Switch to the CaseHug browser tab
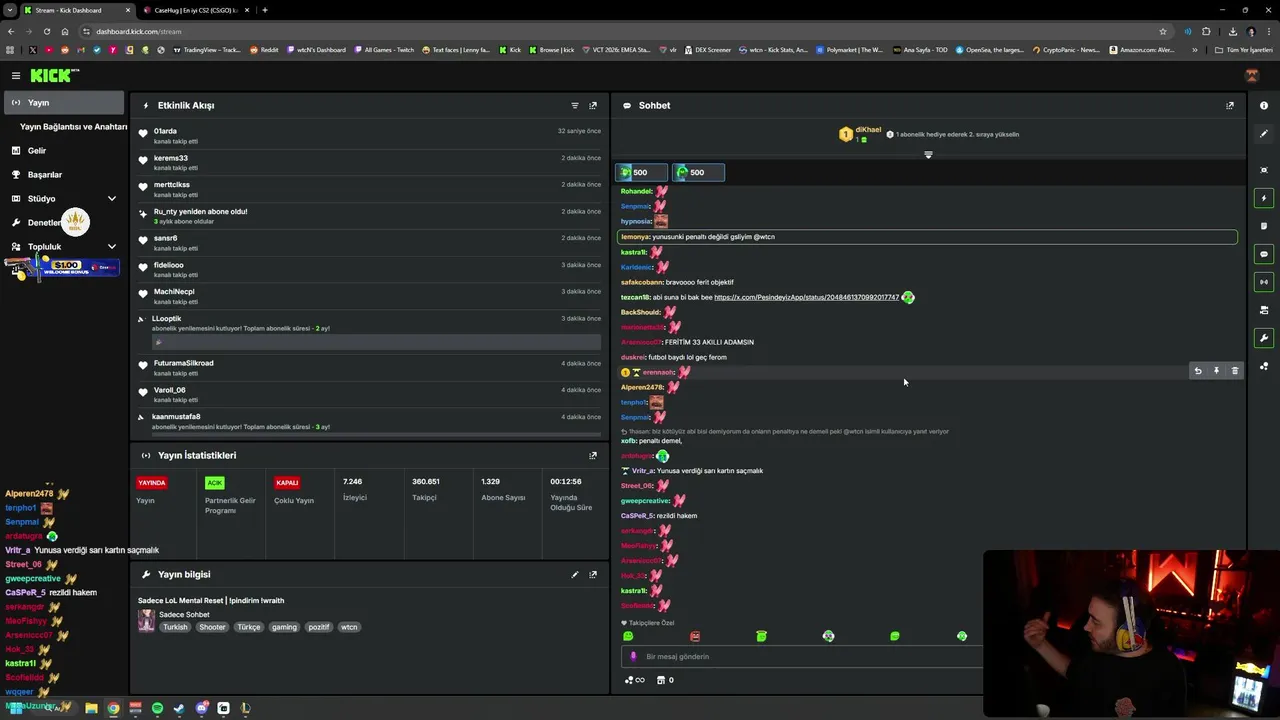This screenshot has height=720, width=1280. [195, 10]
